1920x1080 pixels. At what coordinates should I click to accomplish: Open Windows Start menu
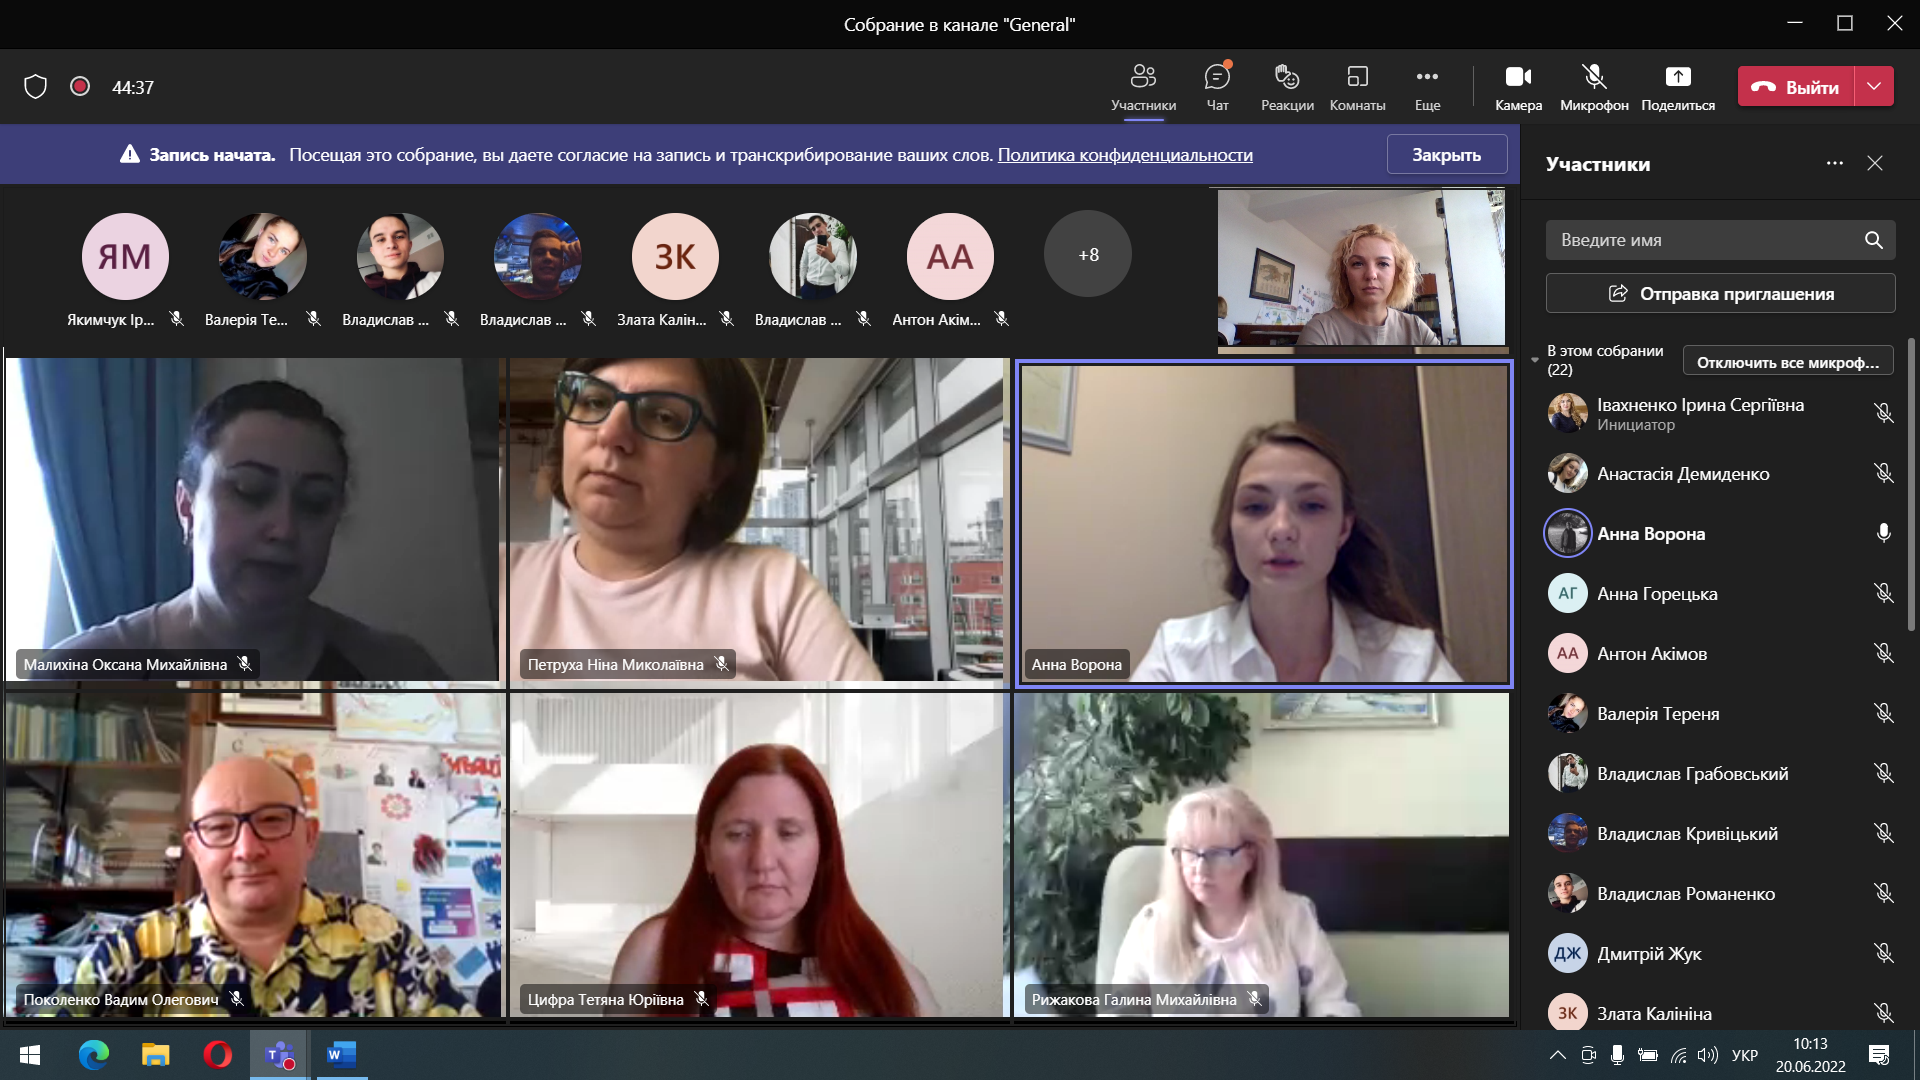[x=30, y=1055]
